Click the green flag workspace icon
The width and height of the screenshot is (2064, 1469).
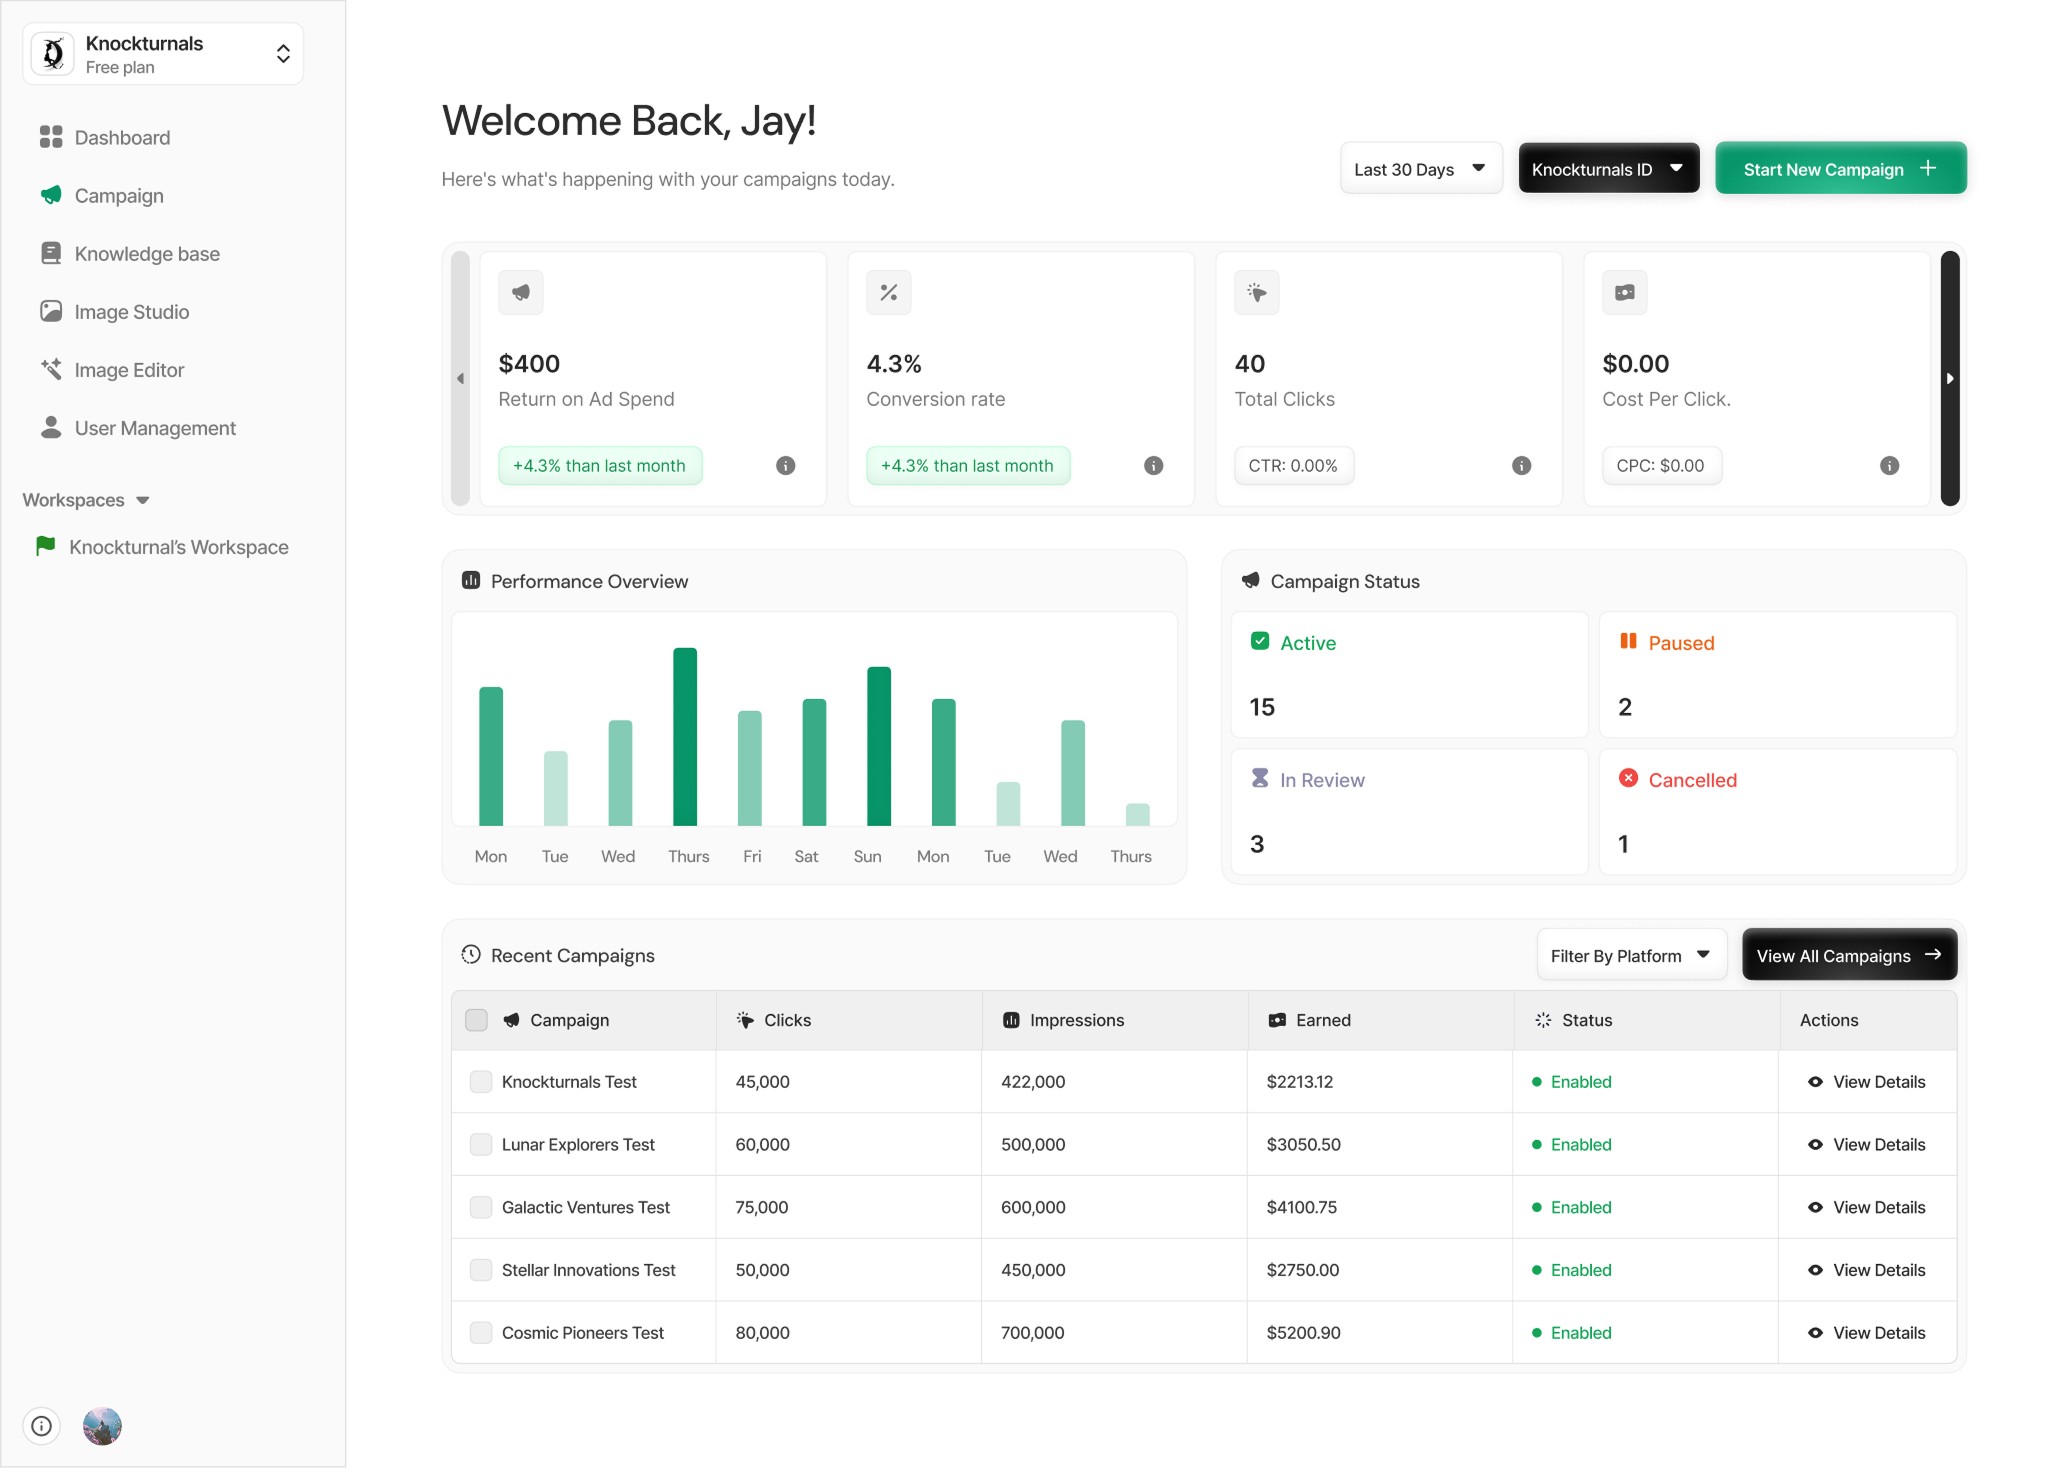[x=45, y=546]
